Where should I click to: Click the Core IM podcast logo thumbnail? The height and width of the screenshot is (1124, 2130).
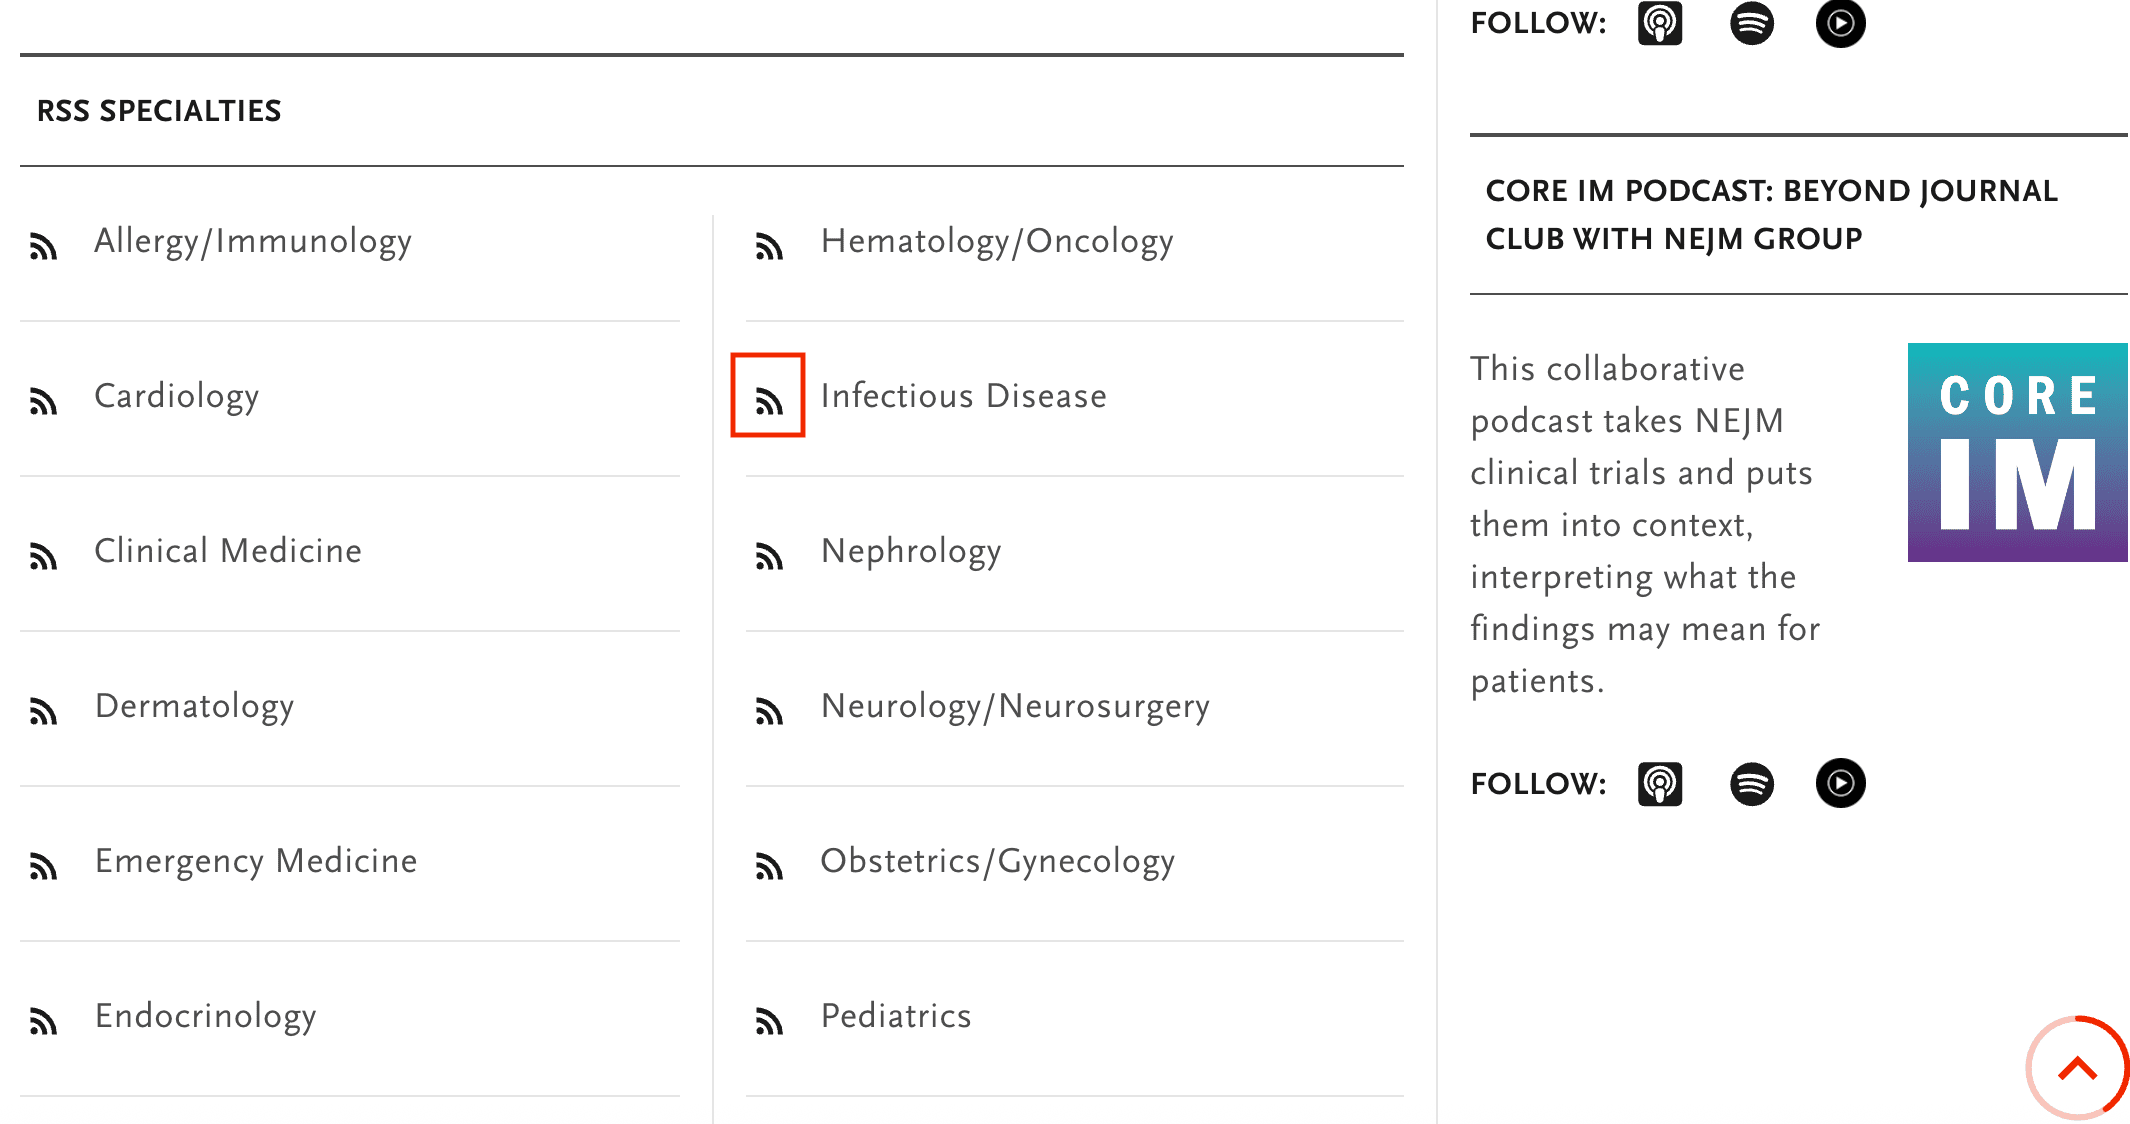coord(2017,452)
